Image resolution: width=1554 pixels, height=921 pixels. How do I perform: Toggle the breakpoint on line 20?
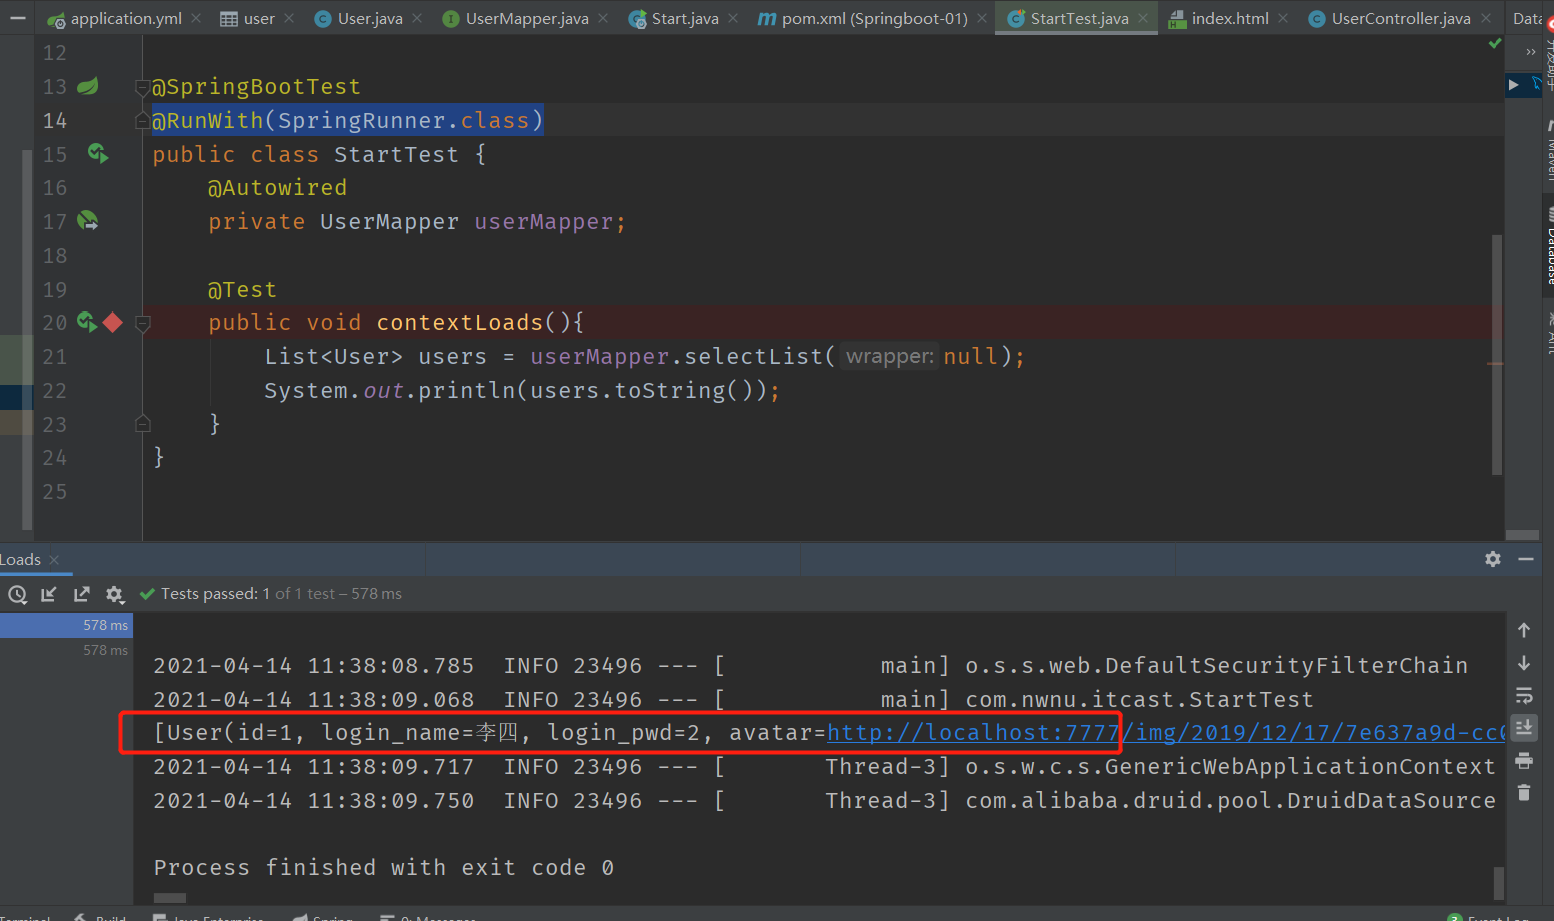pyautogui.click(x=112, y=321)
